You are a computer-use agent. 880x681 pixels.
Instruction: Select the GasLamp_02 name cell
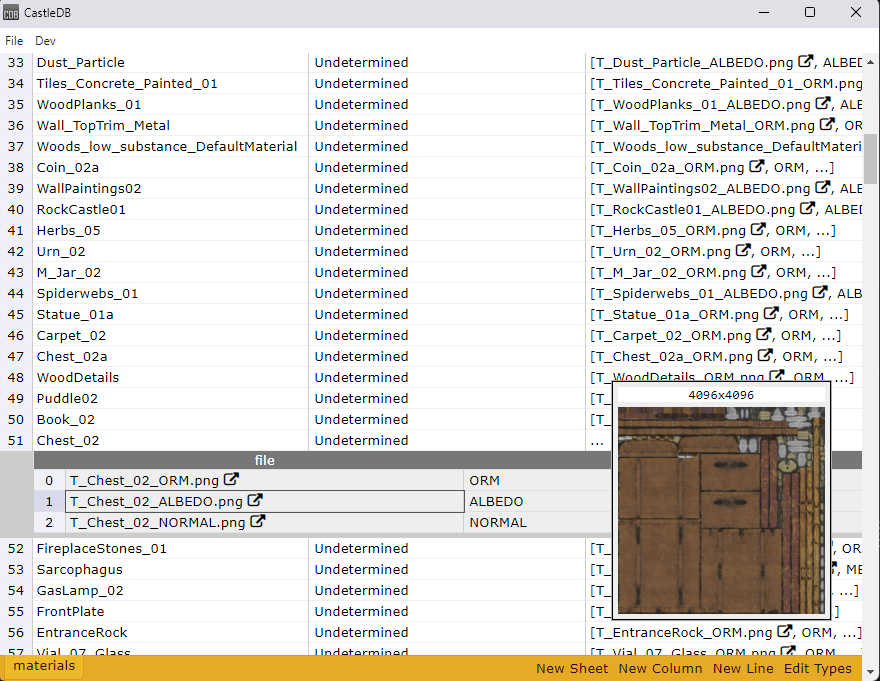171,591
